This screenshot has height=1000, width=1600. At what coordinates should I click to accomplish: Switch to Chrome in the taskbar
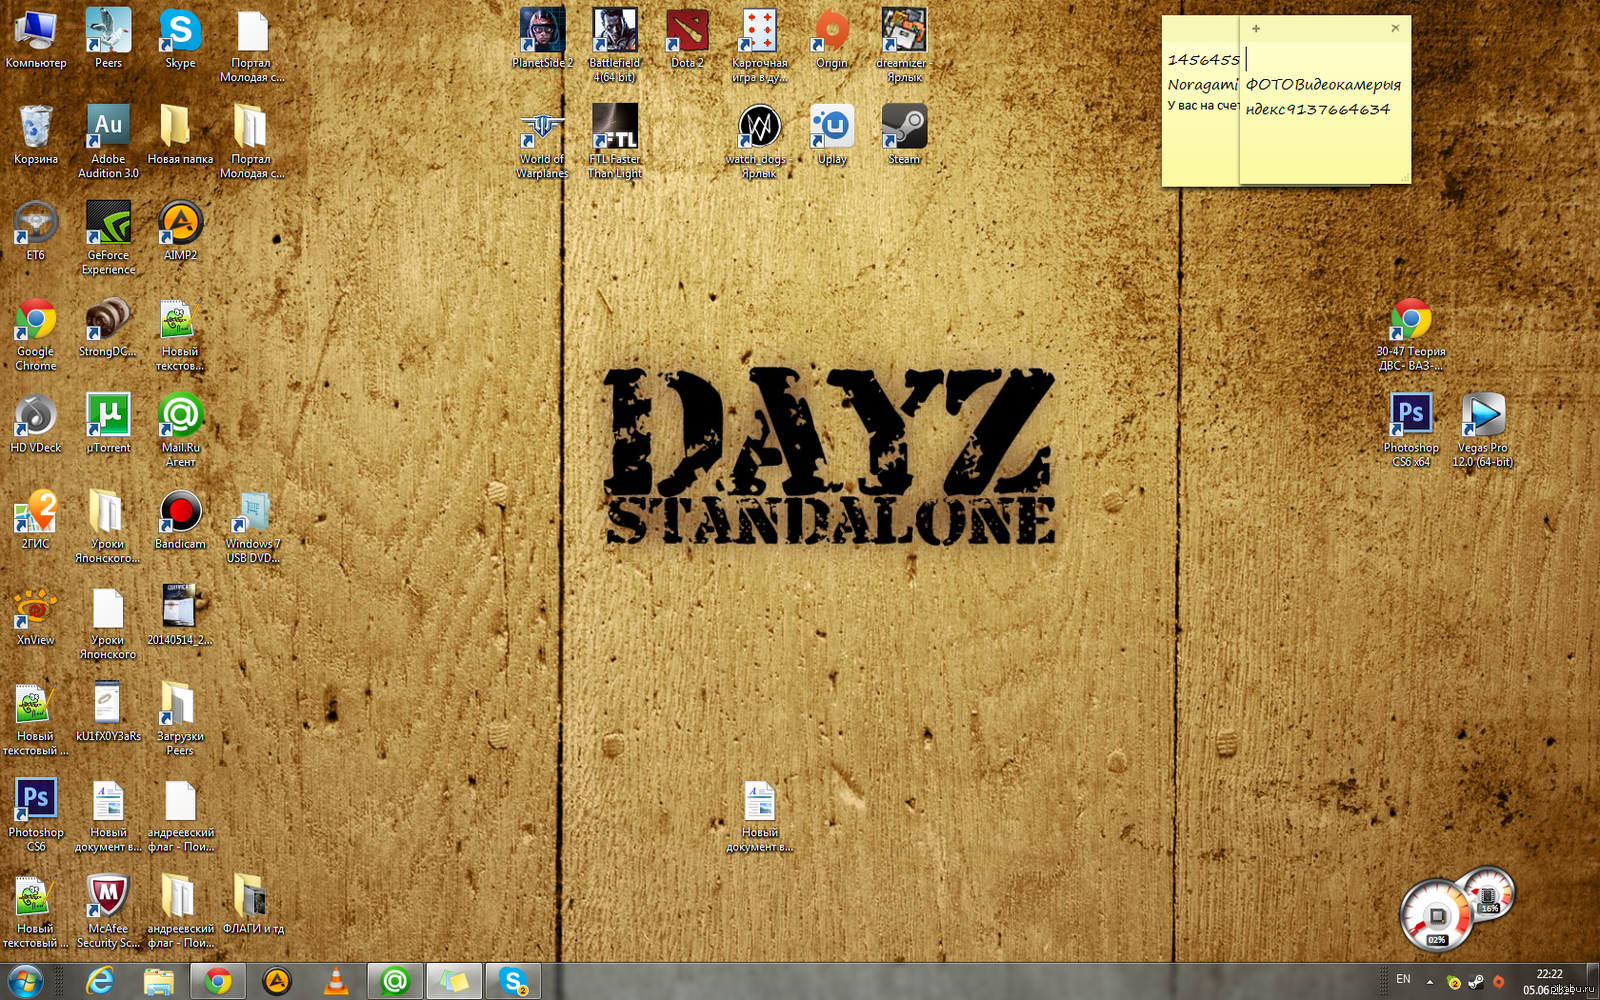[x=217, y=981]
